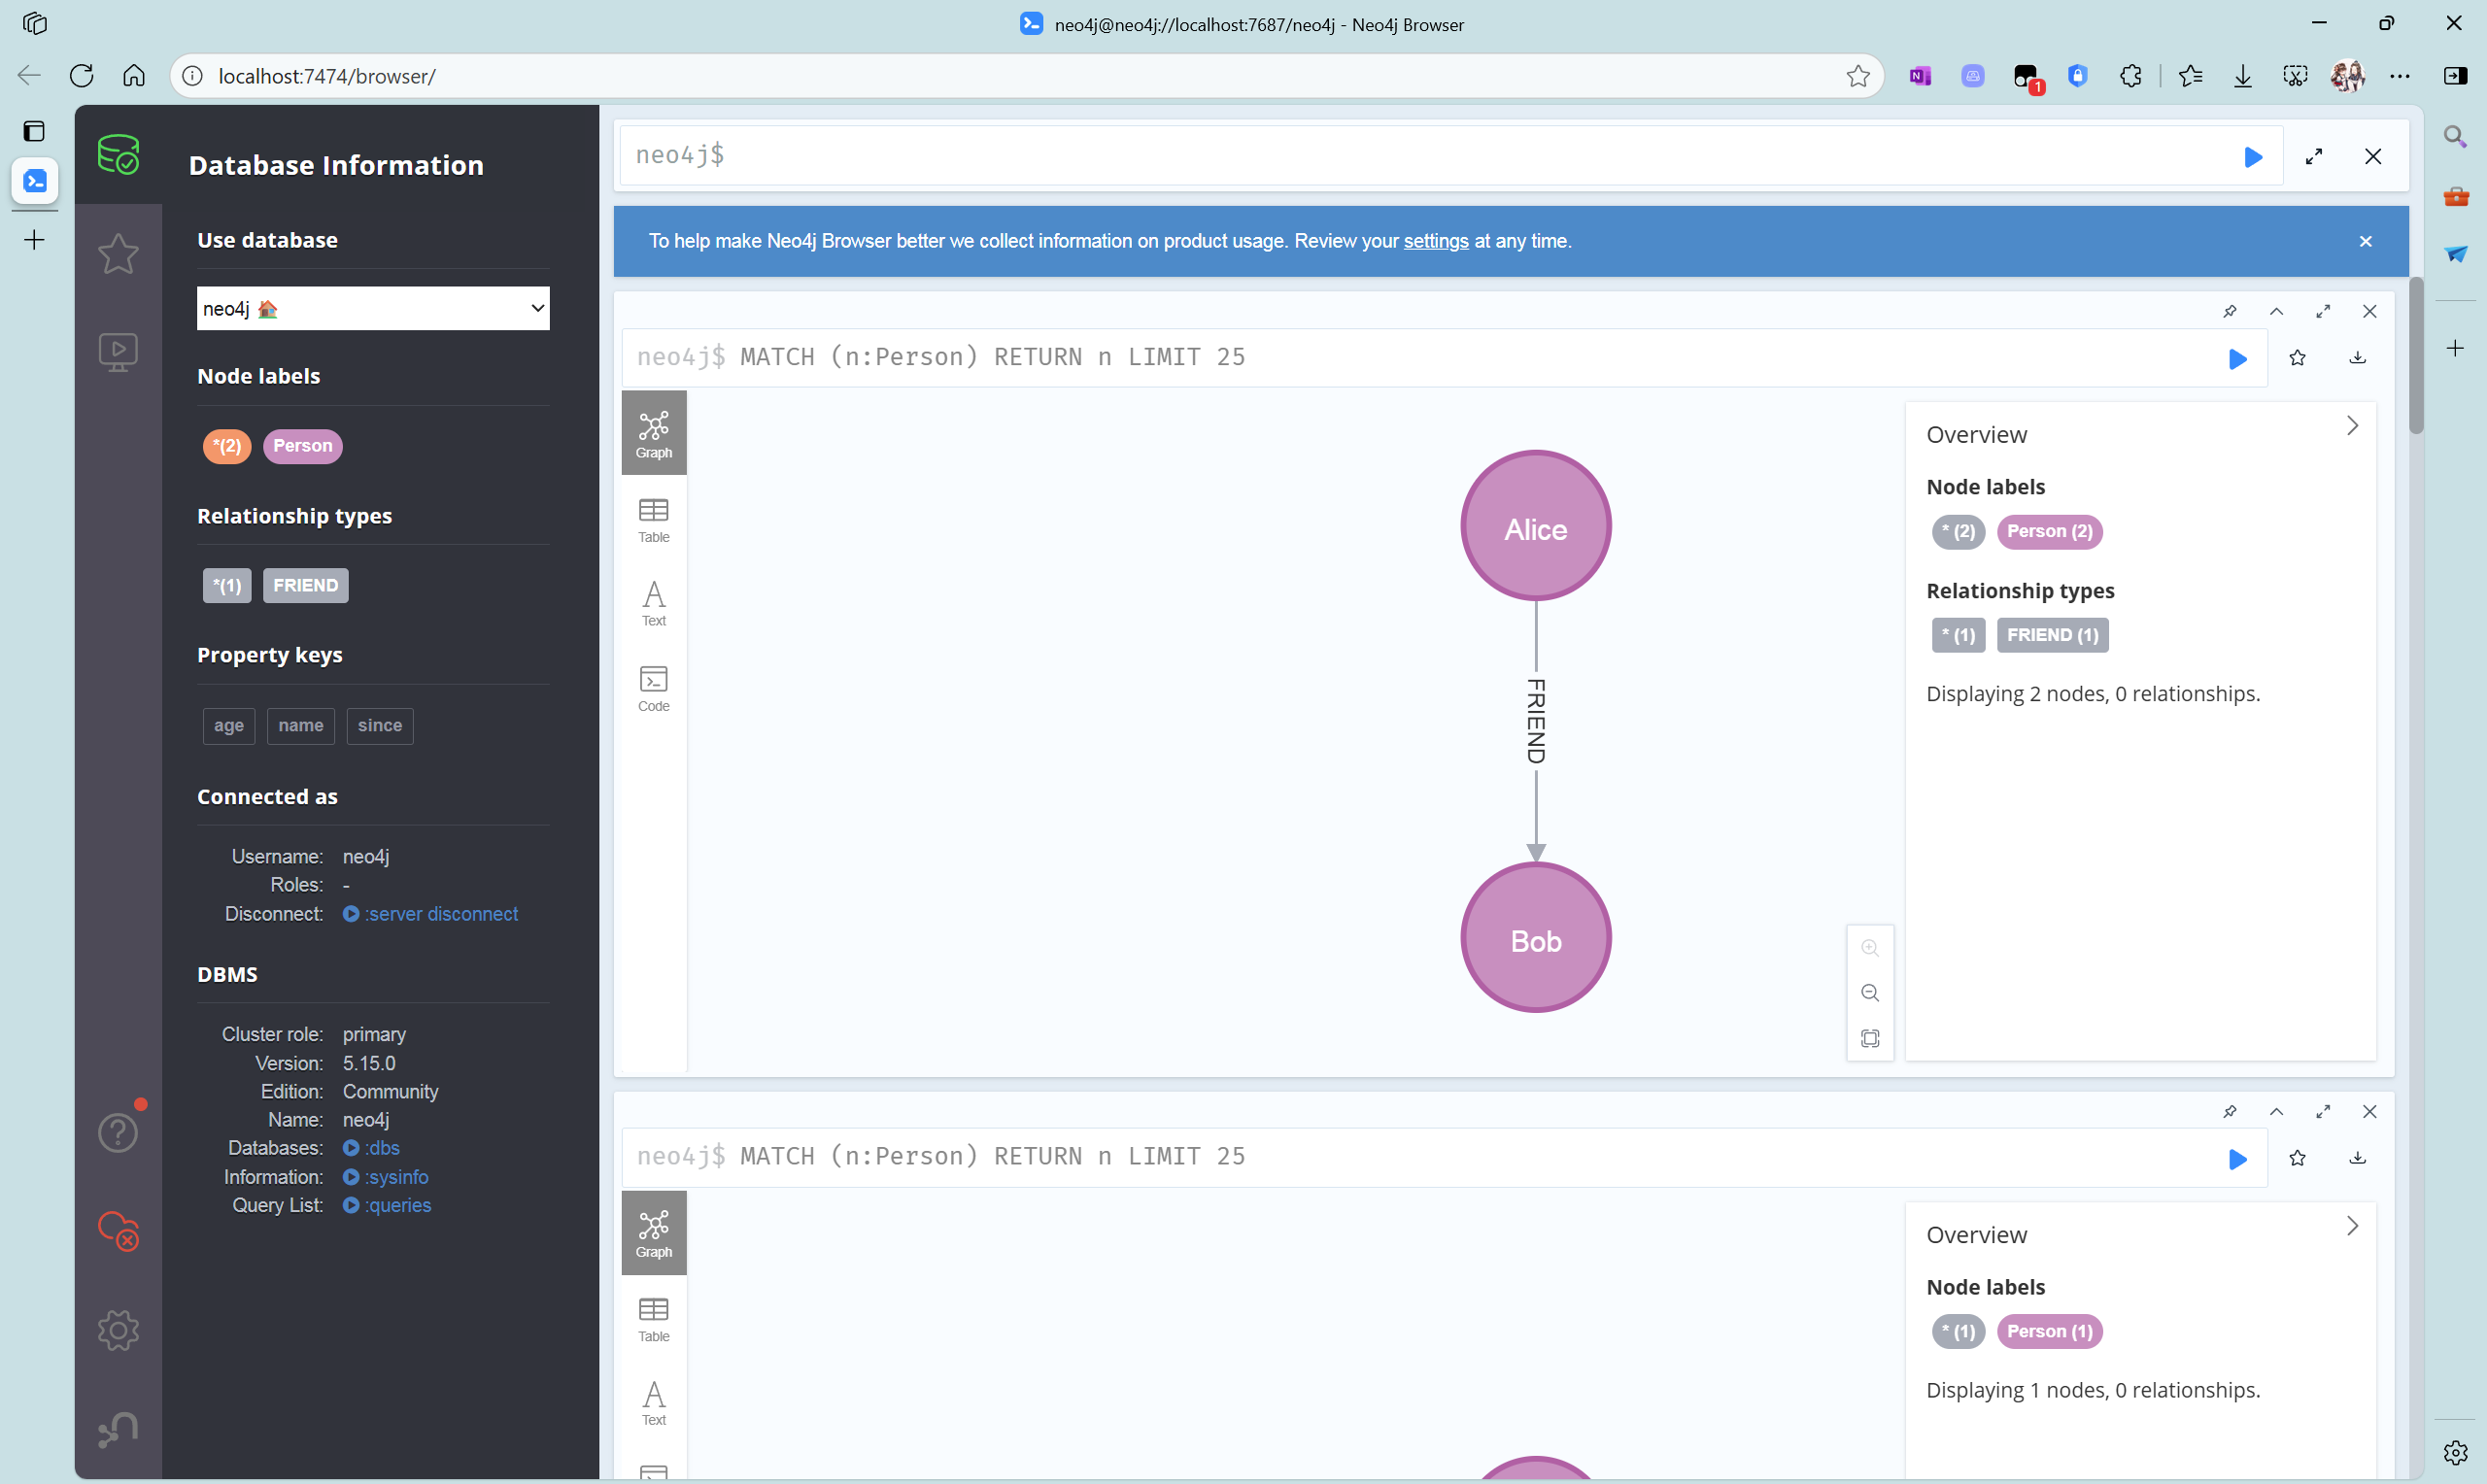2487x1484 pixels.
Task: Open the Use database dropdown
Action: pos(373,309)
